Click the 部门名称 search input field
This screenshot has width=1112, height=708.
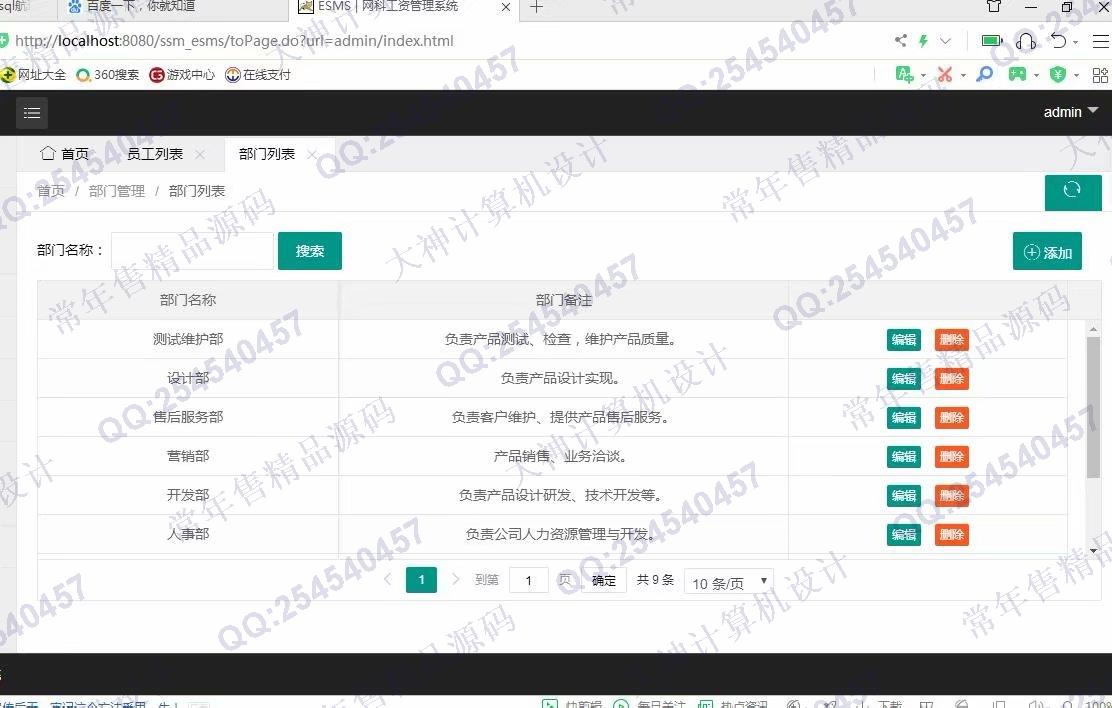tap(192, 251)
